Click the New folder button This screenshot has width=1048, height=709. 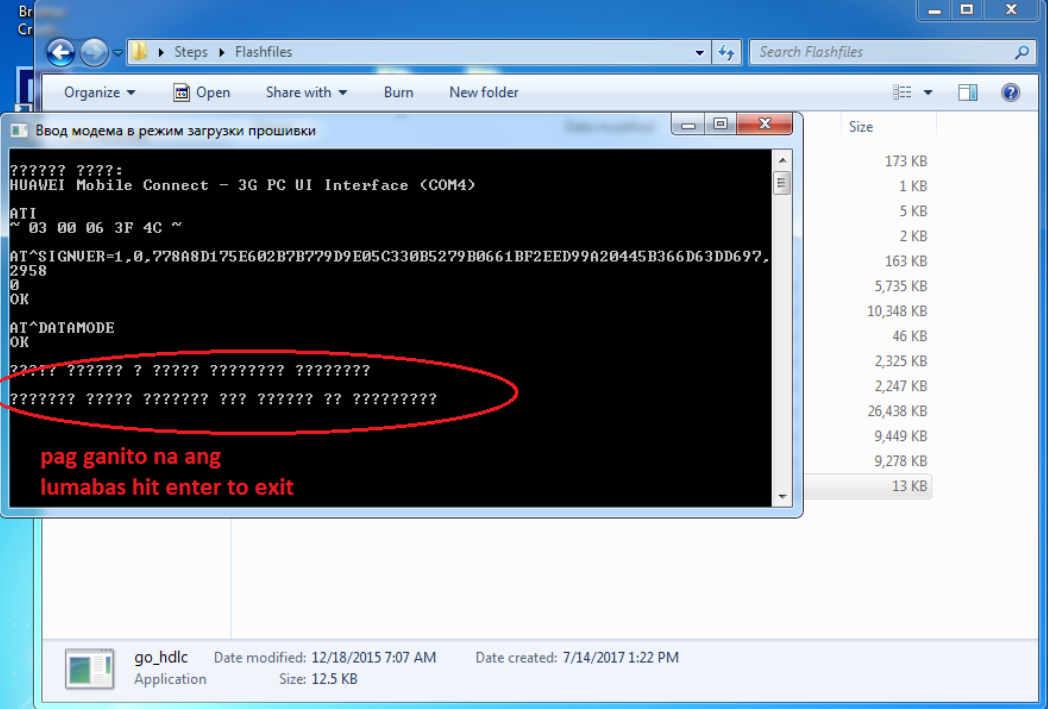[x=483, y=92]
